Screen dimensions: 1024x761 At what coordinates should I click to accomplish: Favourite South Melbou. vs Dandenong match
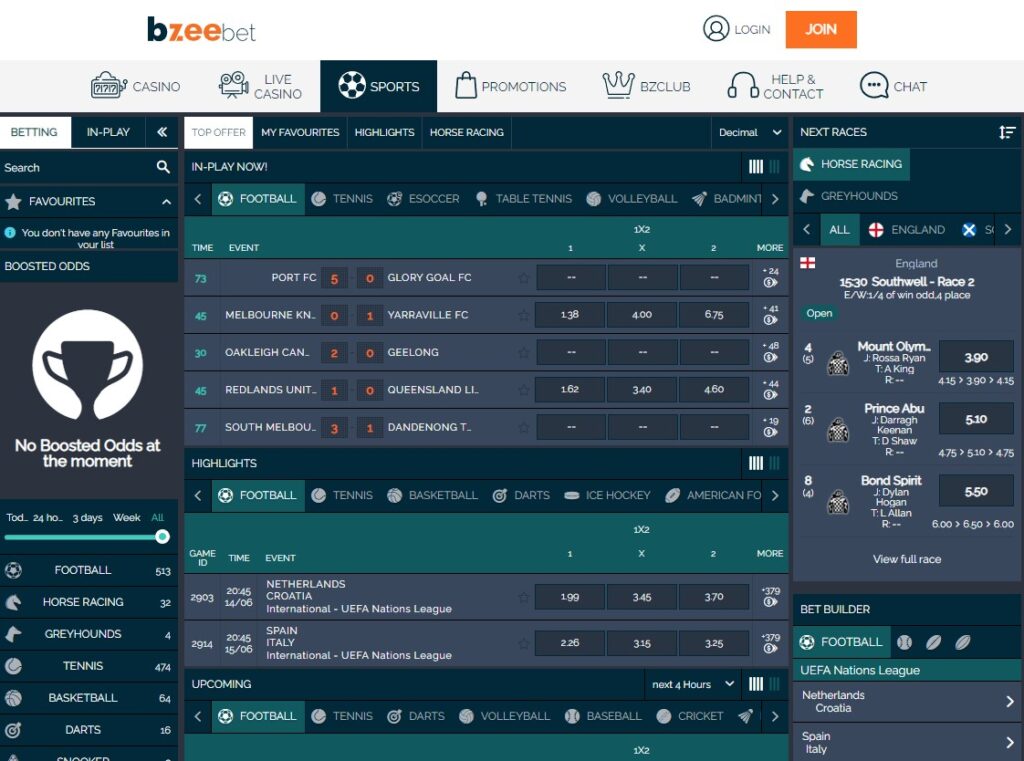pos(523,427)
